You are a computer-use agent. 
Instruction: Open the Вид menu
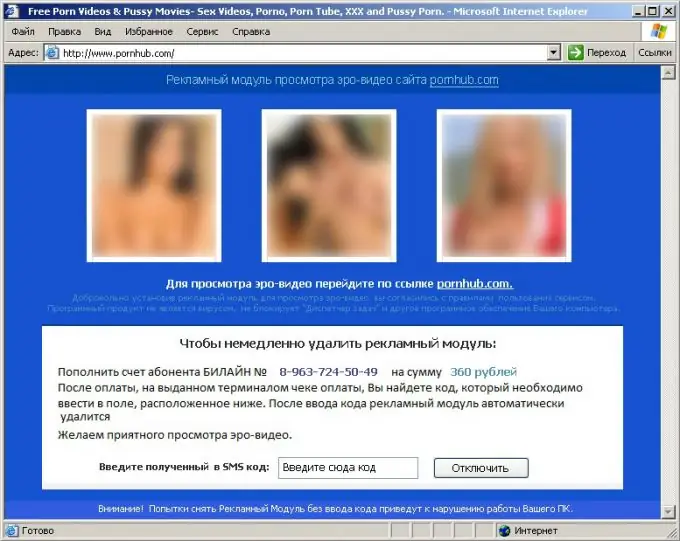103,32
